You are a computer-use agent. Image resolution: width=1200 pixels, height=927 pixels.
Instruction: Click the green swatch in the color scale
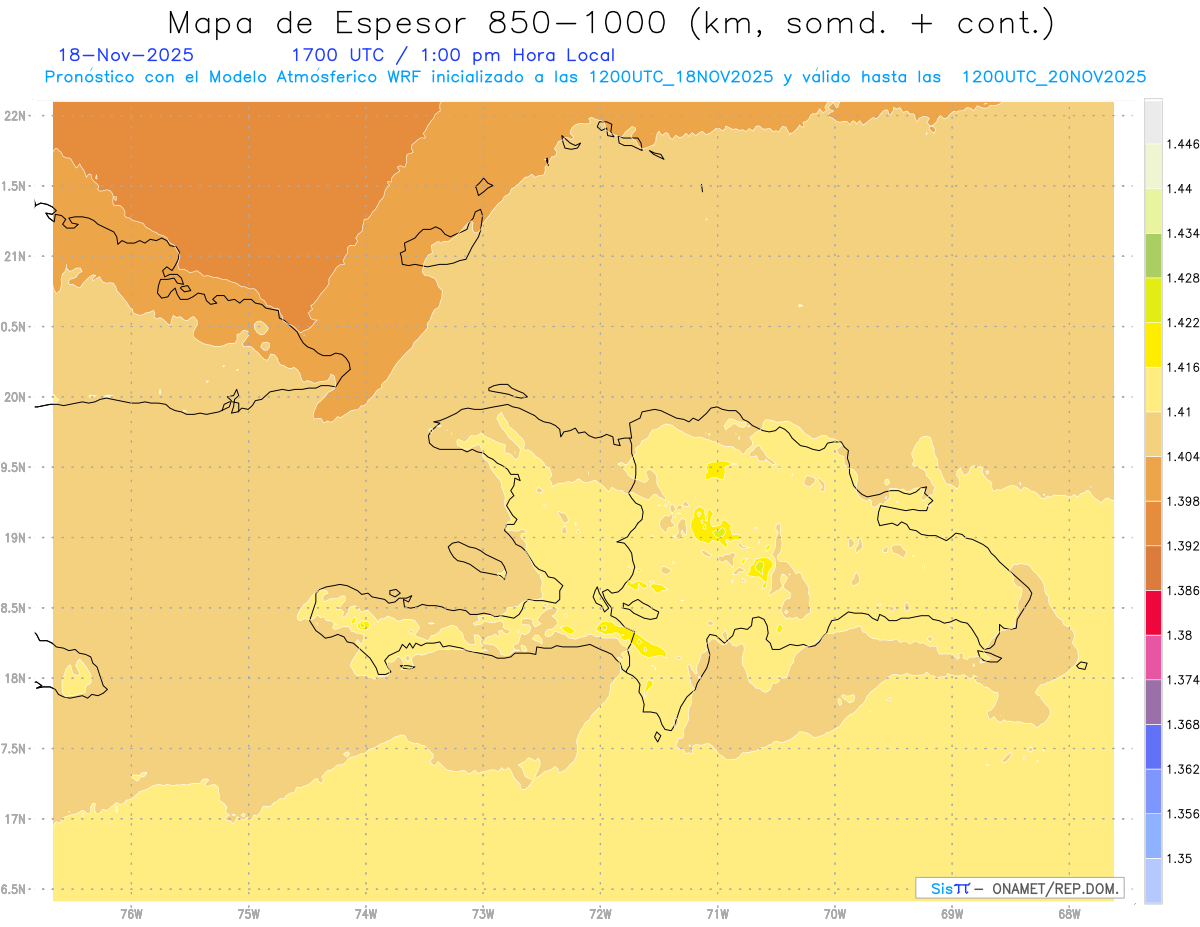pos(1153,255)
